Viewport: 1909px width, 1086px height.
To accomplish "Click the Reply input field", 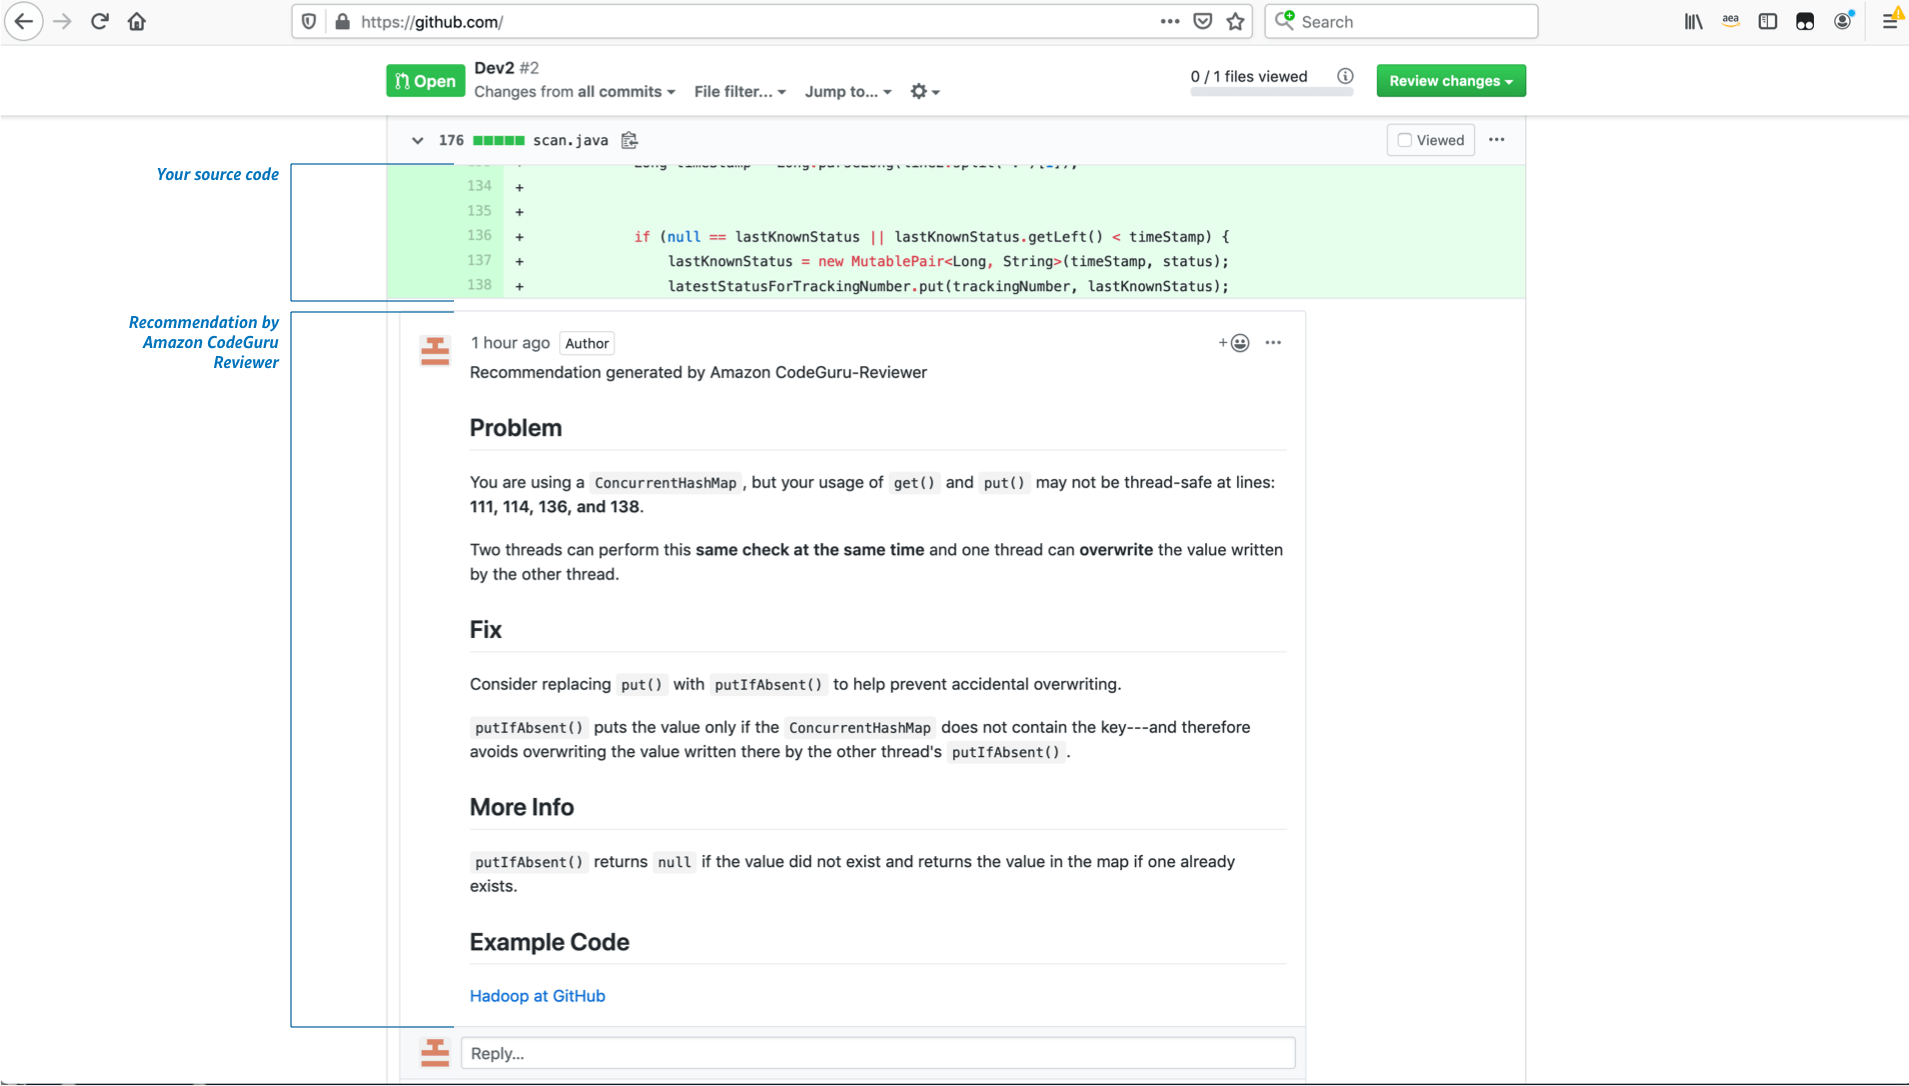I will pos(877,1052).
